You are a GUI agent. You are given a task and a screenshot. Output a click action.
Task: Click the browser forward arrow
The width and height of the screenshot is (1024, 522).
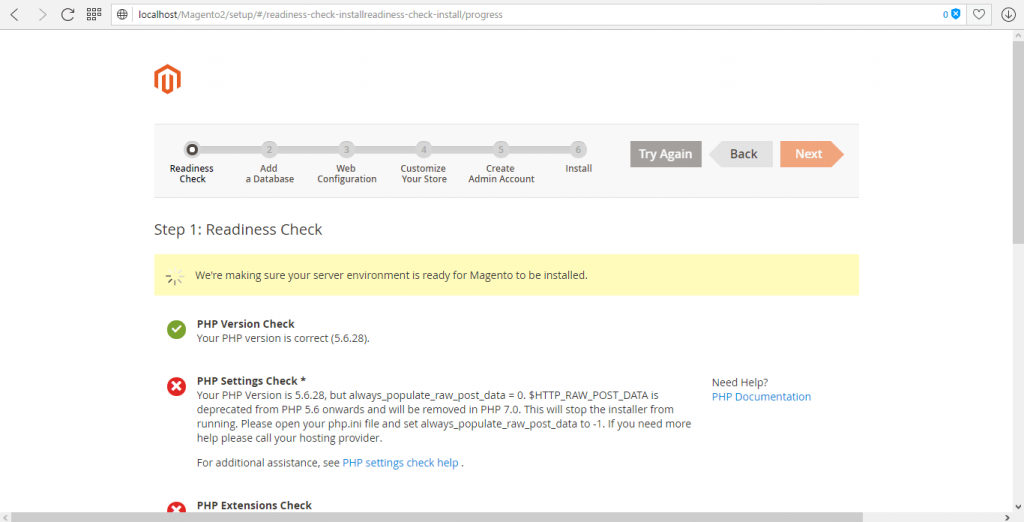[x=42, y=14]
